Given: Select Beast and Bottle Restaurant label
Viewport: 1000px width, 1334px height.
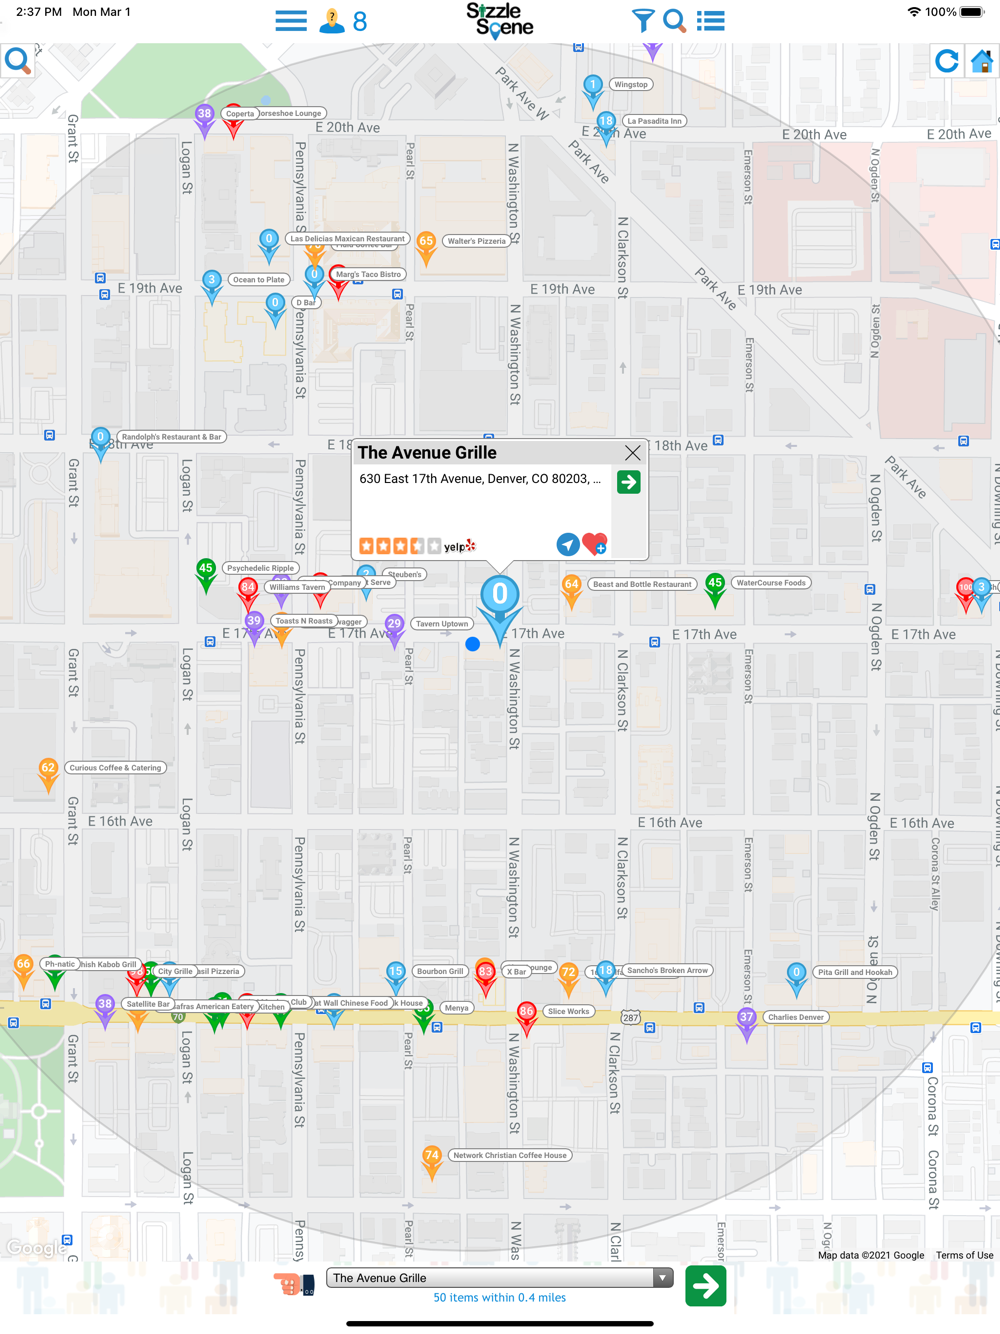Looking at the screenshot, I should pyautogui.click(x=642, y=584).
